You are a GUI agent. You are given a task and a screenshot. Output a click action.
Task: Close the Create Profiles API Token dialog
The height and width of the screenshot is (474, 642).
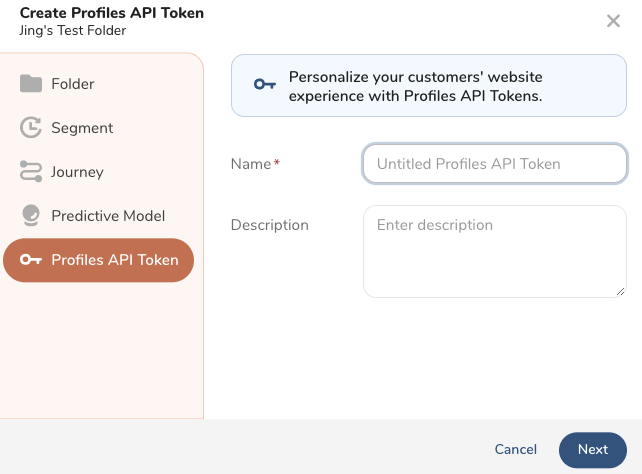click(613, 21)
